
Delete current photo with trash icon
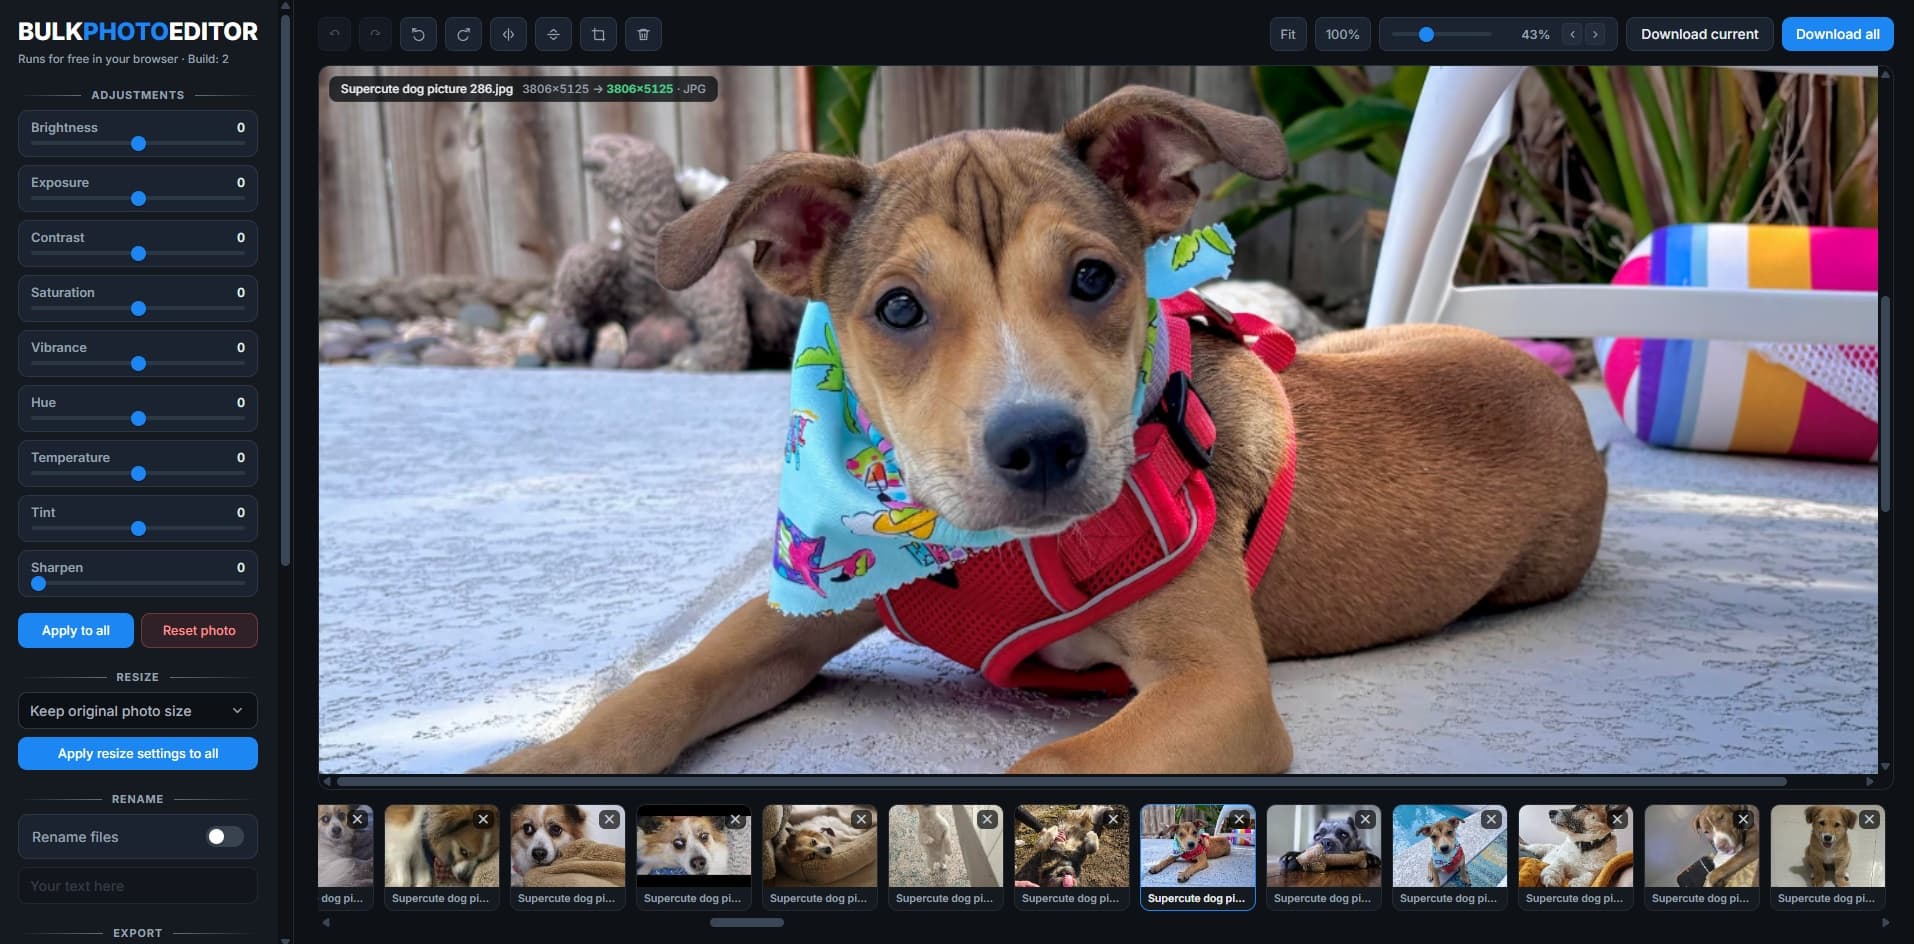pos(643,34)
